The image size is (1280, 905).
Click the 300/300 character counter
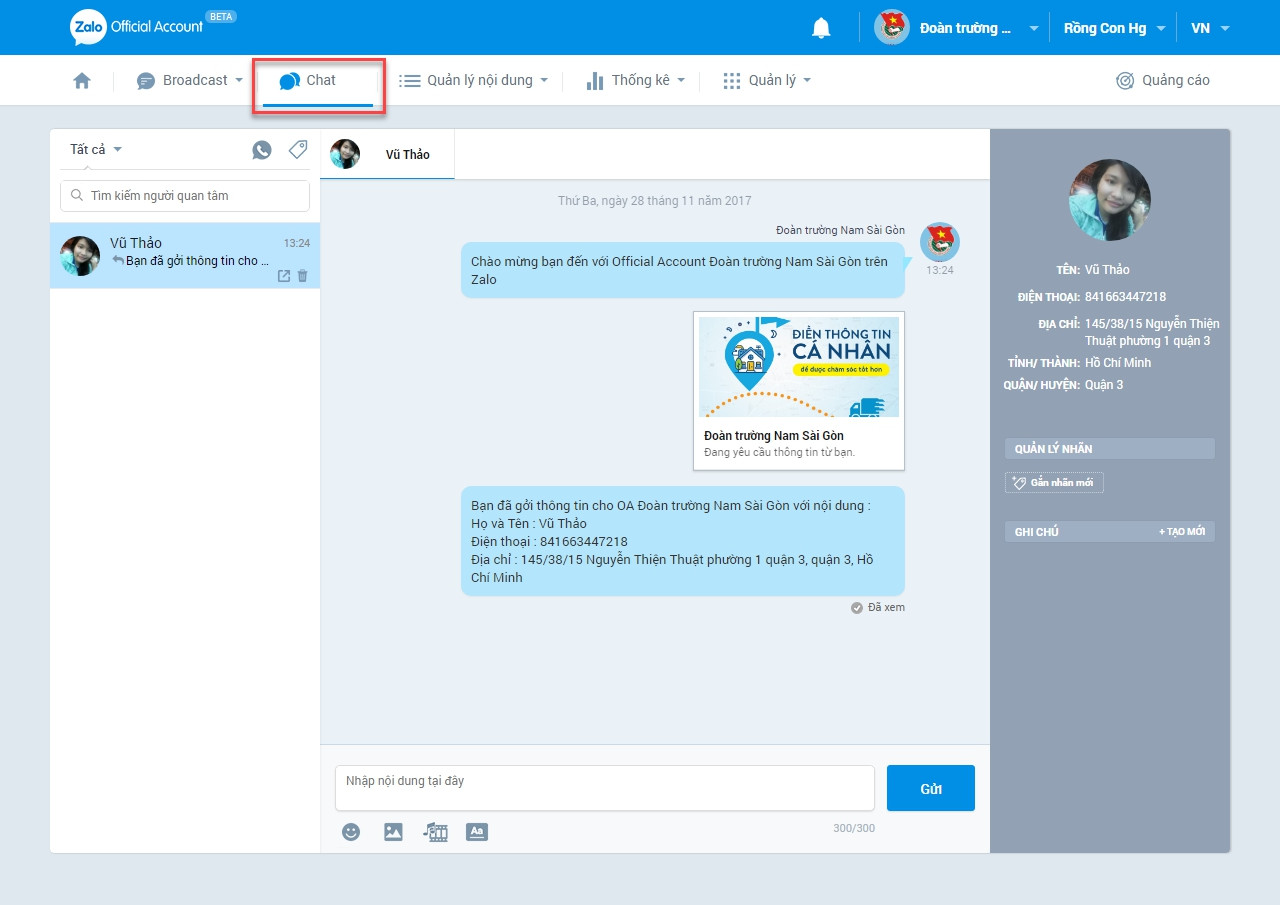[x=854, y=828]
